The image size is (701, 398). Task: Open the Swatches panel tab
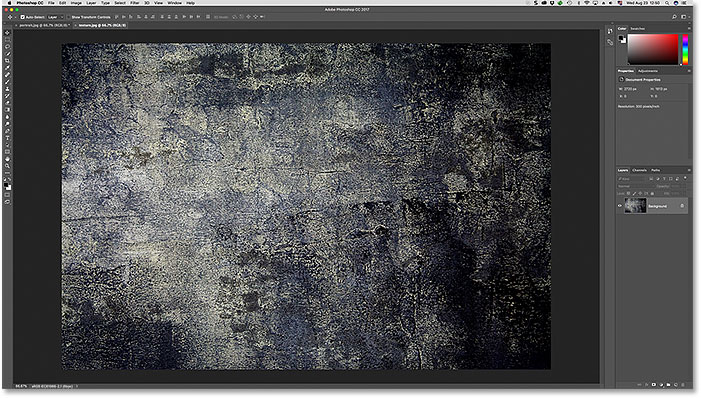tap(638, 29)
